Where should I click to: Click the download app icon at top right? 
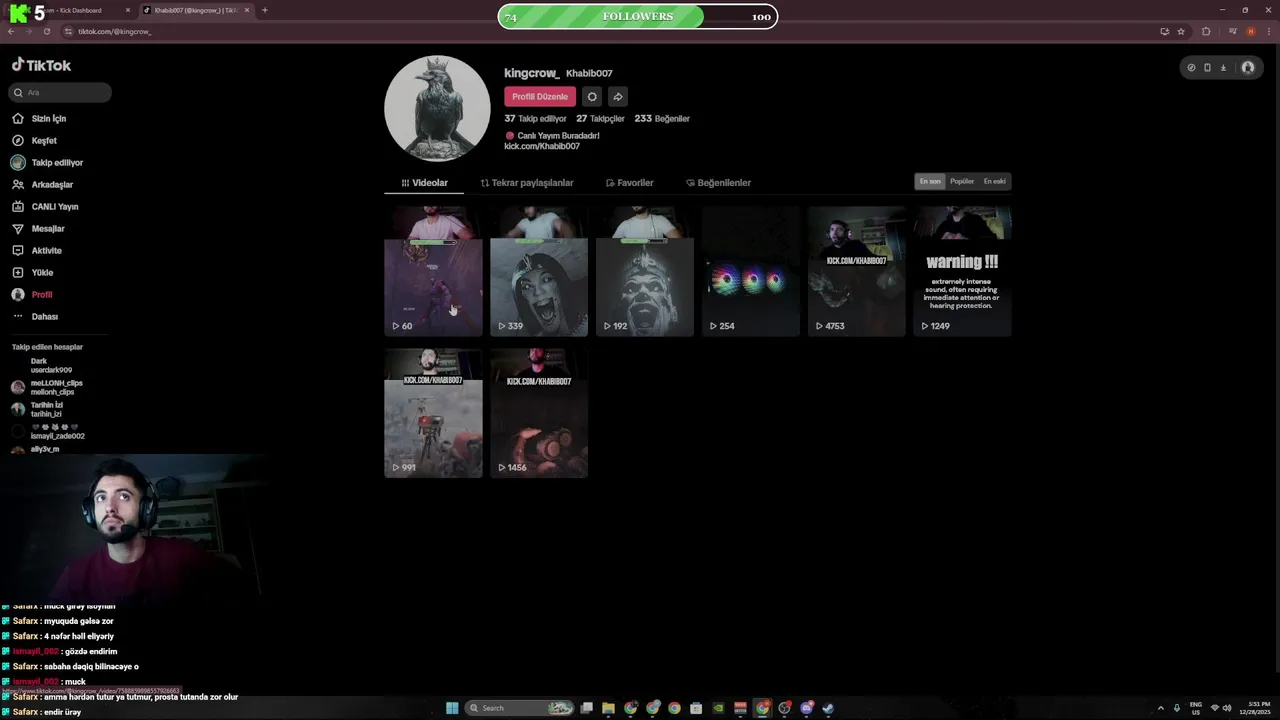point(1223,67)
